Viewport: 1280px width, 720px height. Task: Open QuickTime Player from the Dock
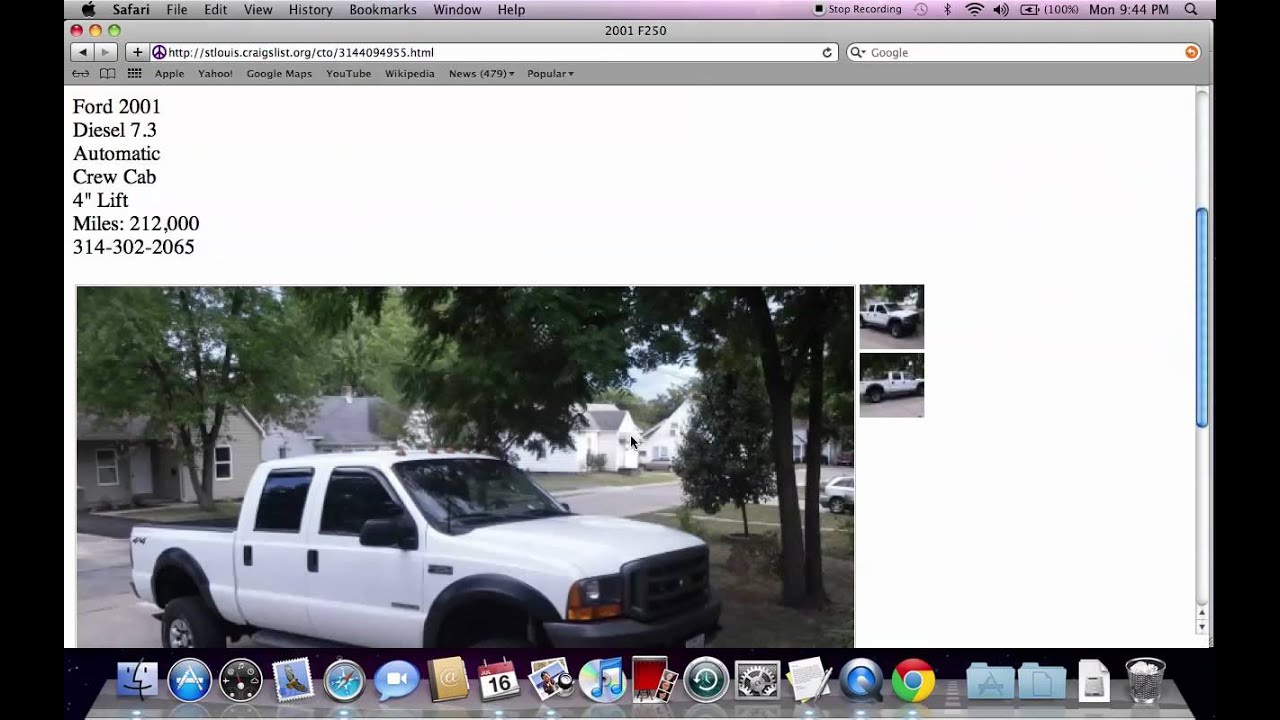point(861,681)
